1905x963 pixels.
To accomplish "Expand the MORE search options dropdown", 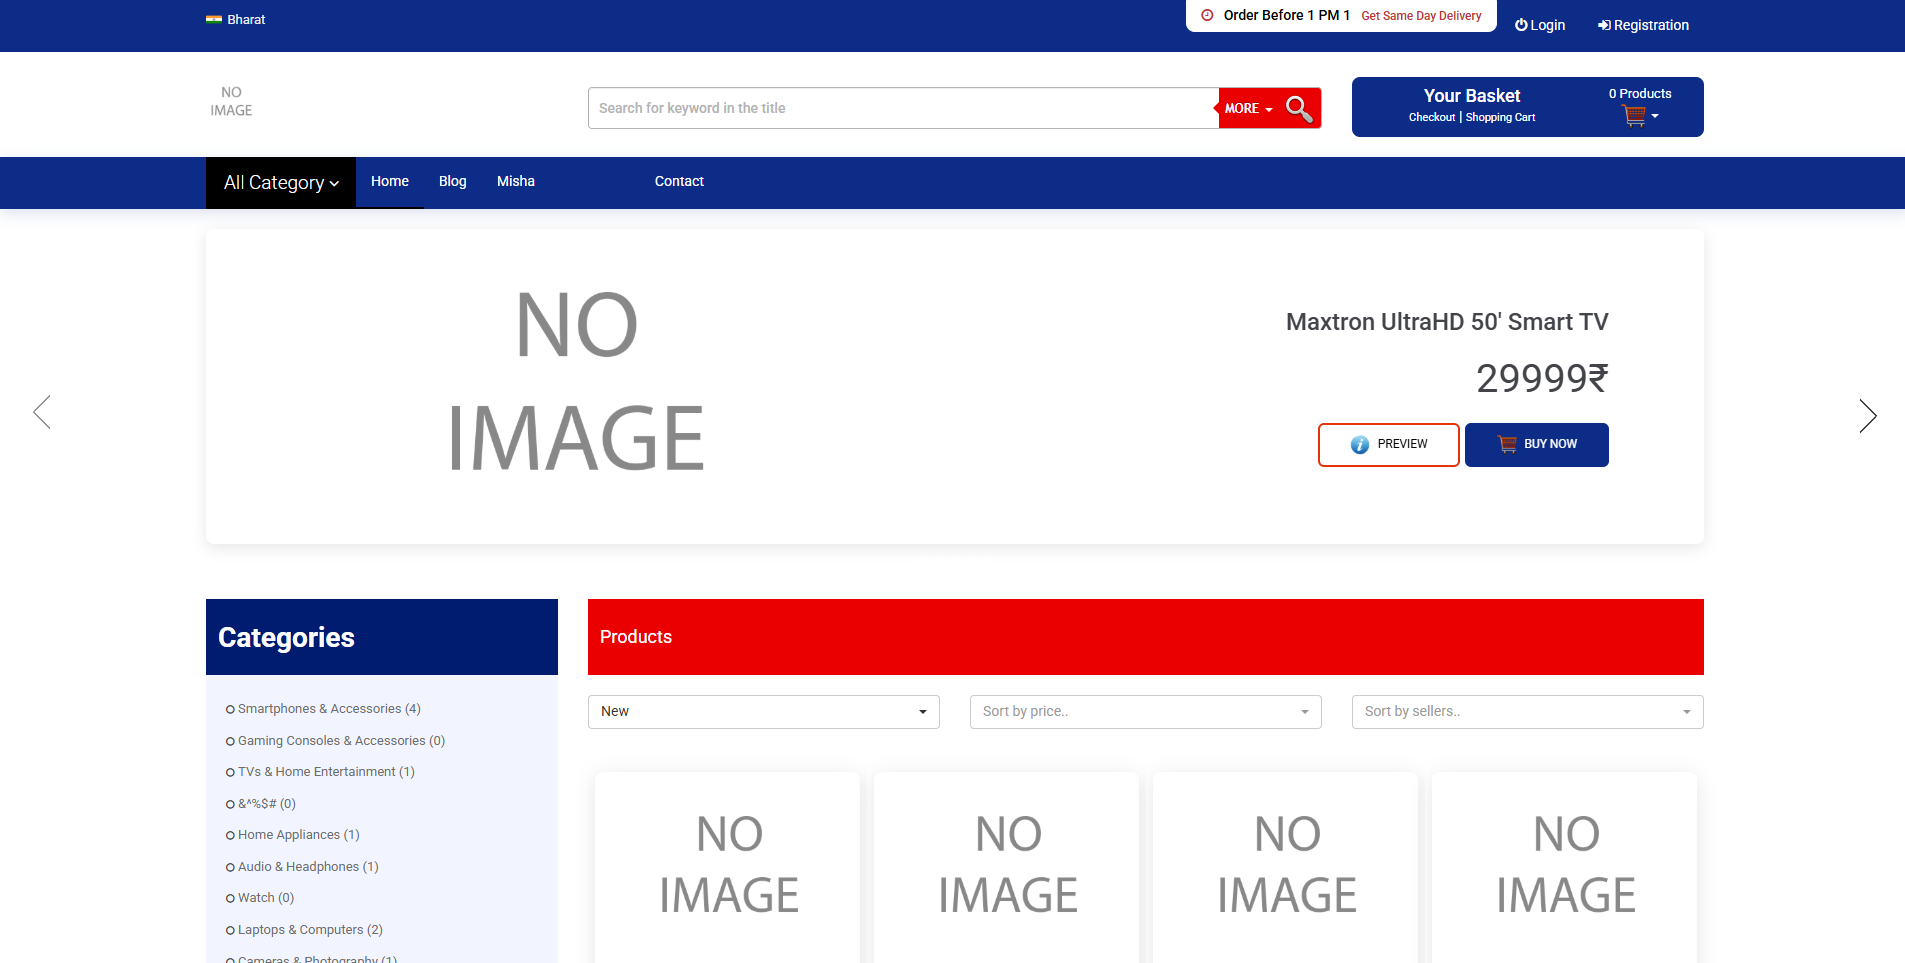I will (x=1248, y=108).
